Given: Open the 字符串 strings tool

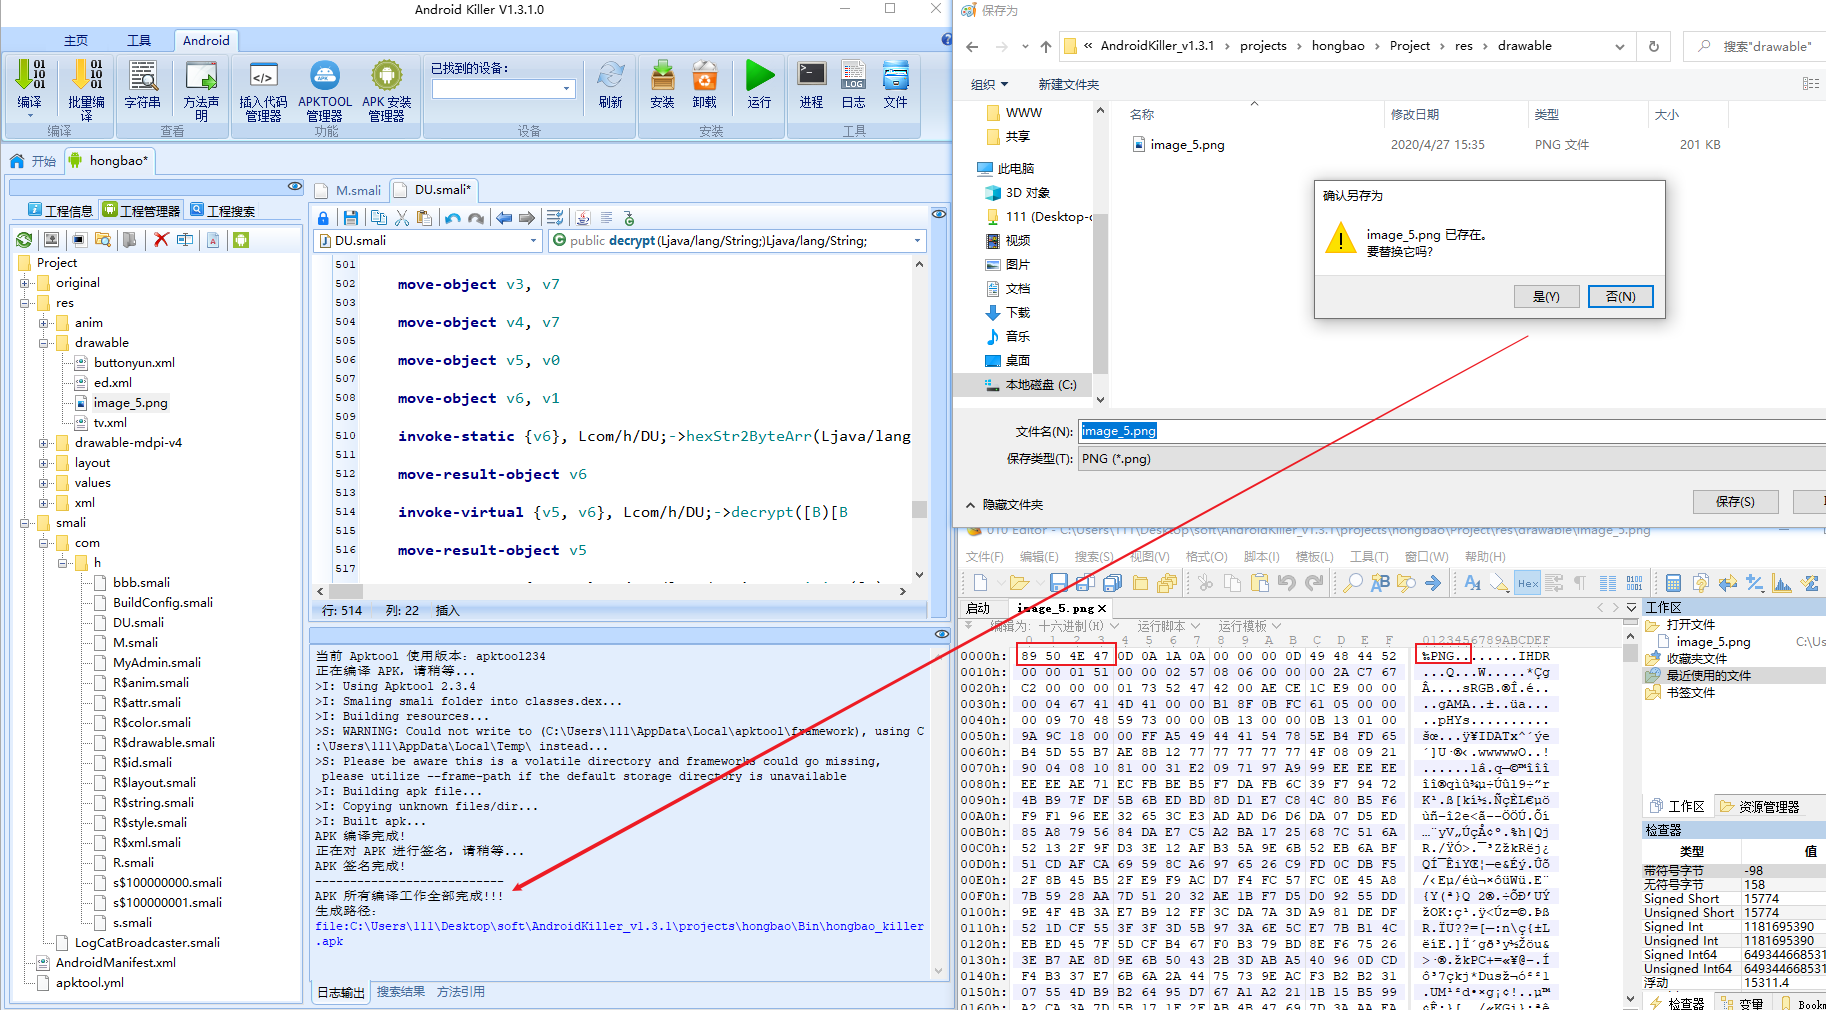Looking at the screenshot, I should pyautogui.click(x=143, y=84).
